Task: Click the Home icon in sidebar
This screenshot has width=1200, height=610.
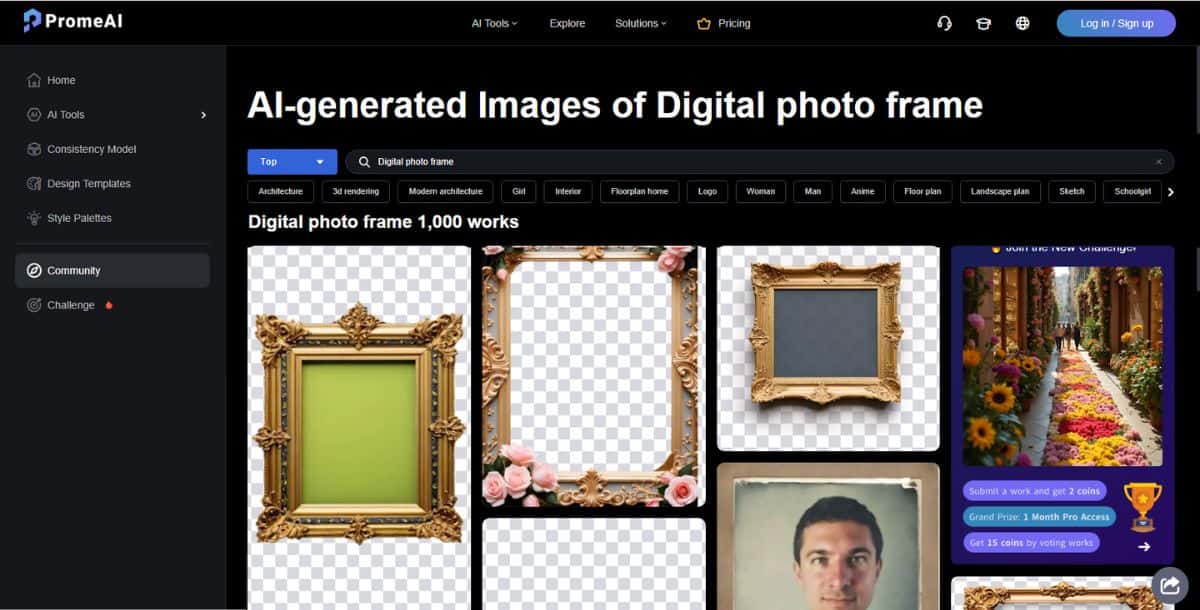Action: coord(34,80)
